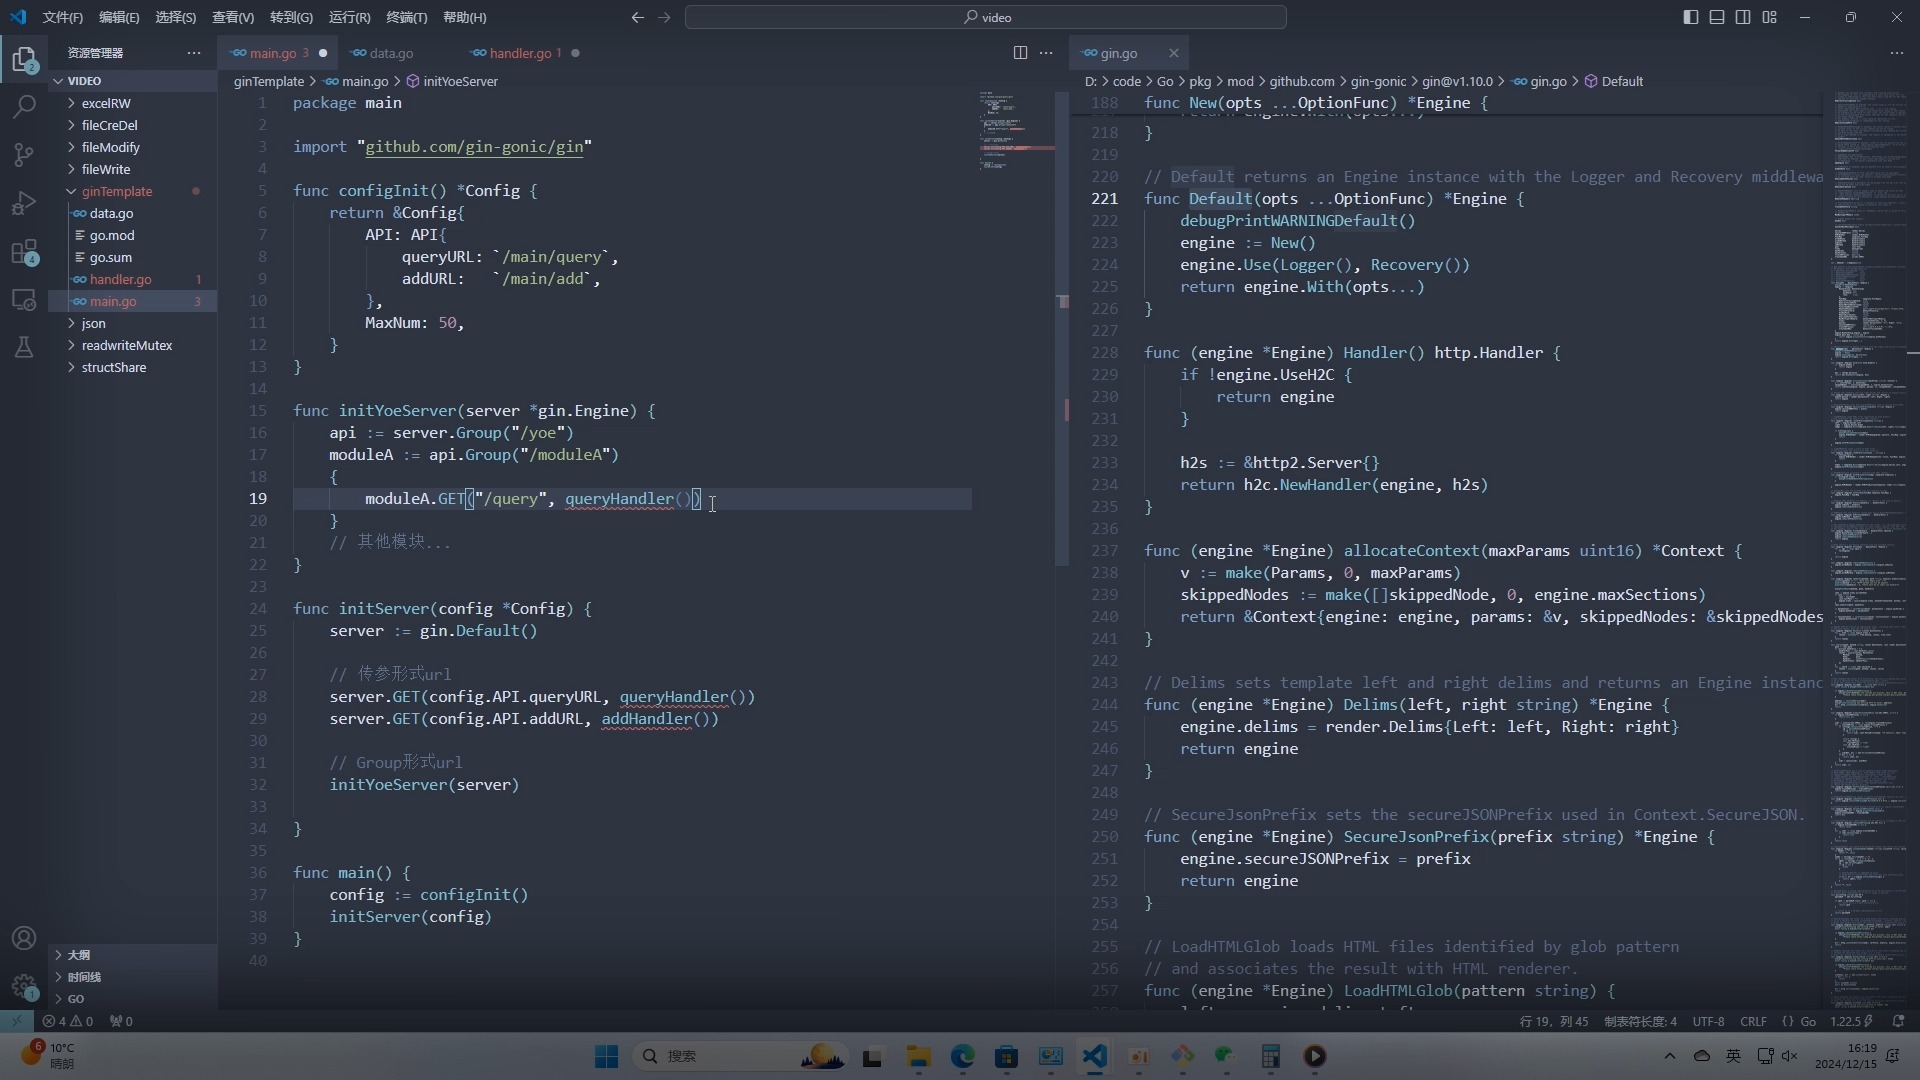The image size is (1920, 1080).
Task: Toggle primary side bar visibility
Action: click(x=1691, y=17)
